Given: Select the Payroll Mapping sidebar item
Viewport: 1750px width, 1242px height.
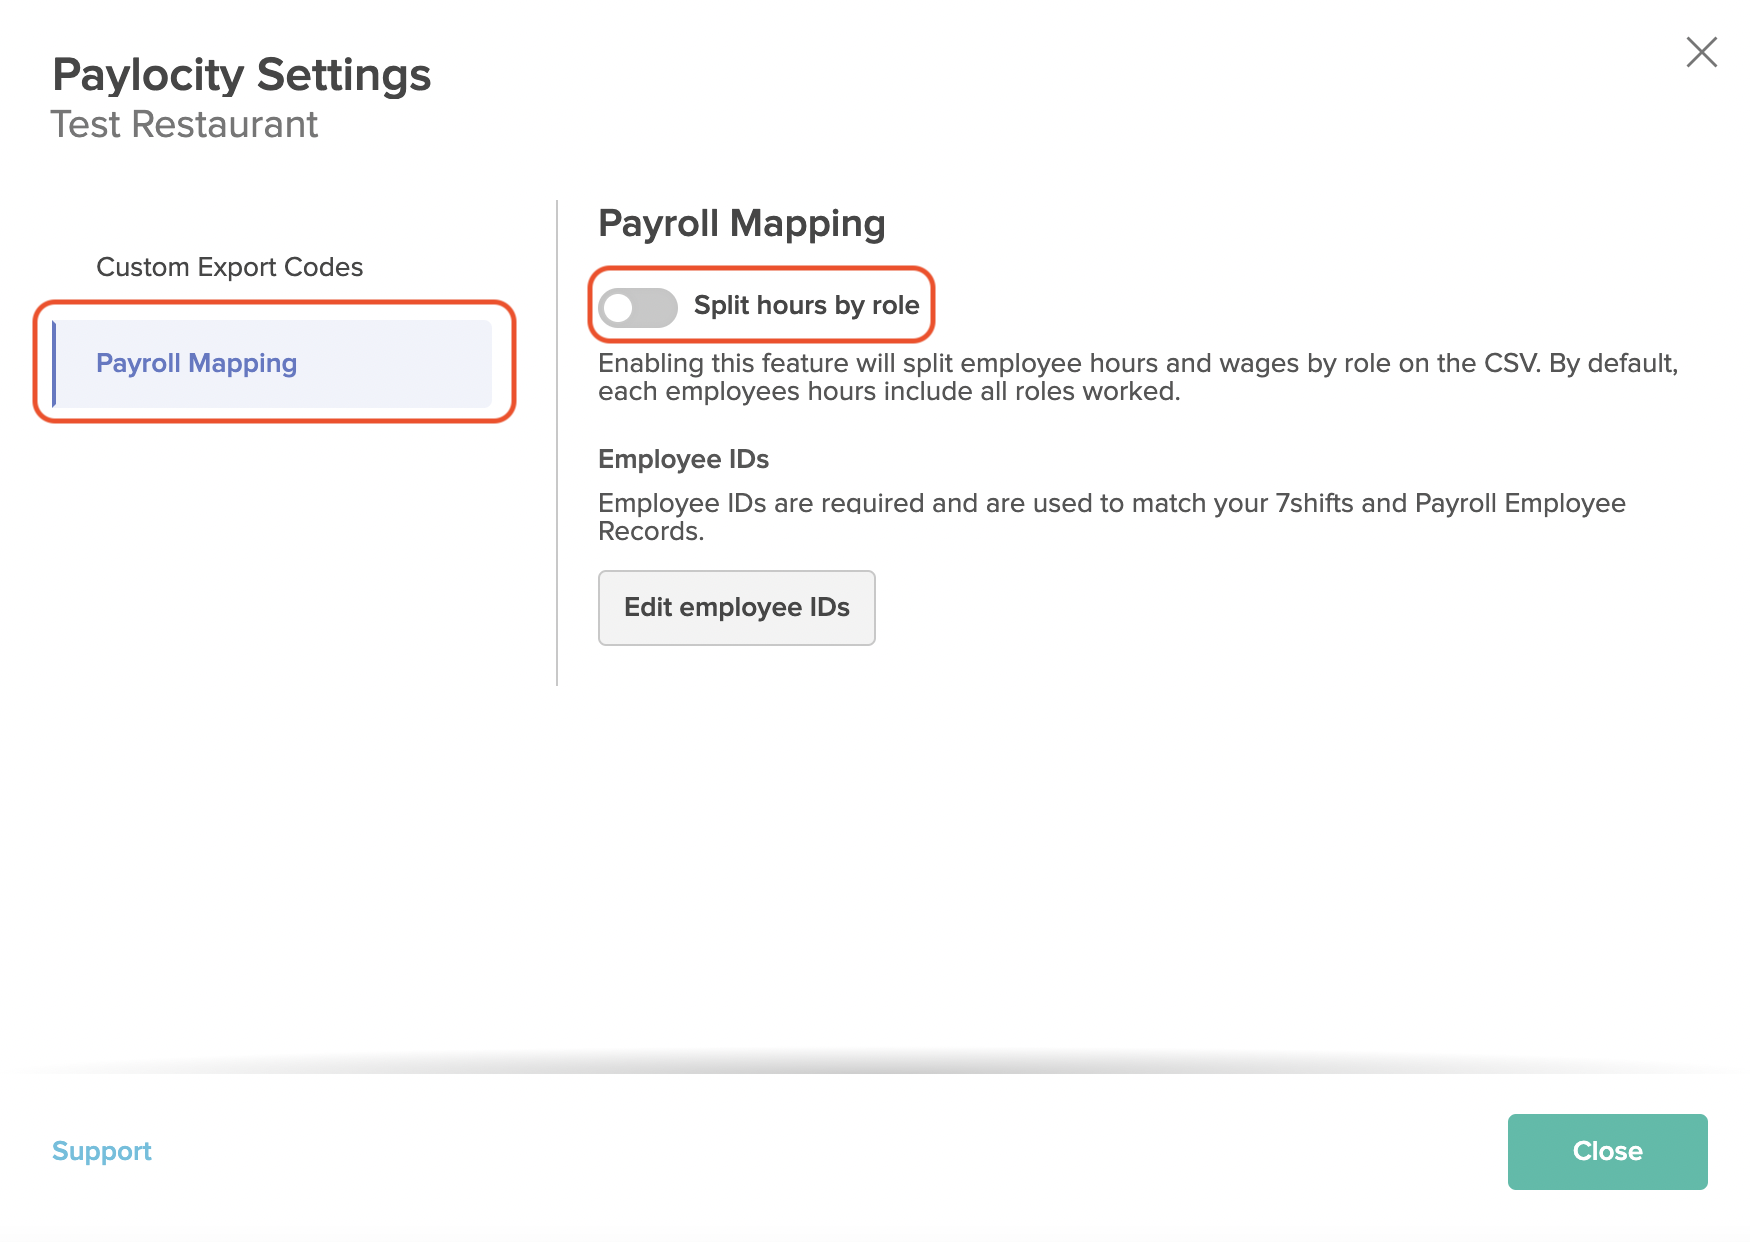Looking at the screenshot, I should point(272,363).
